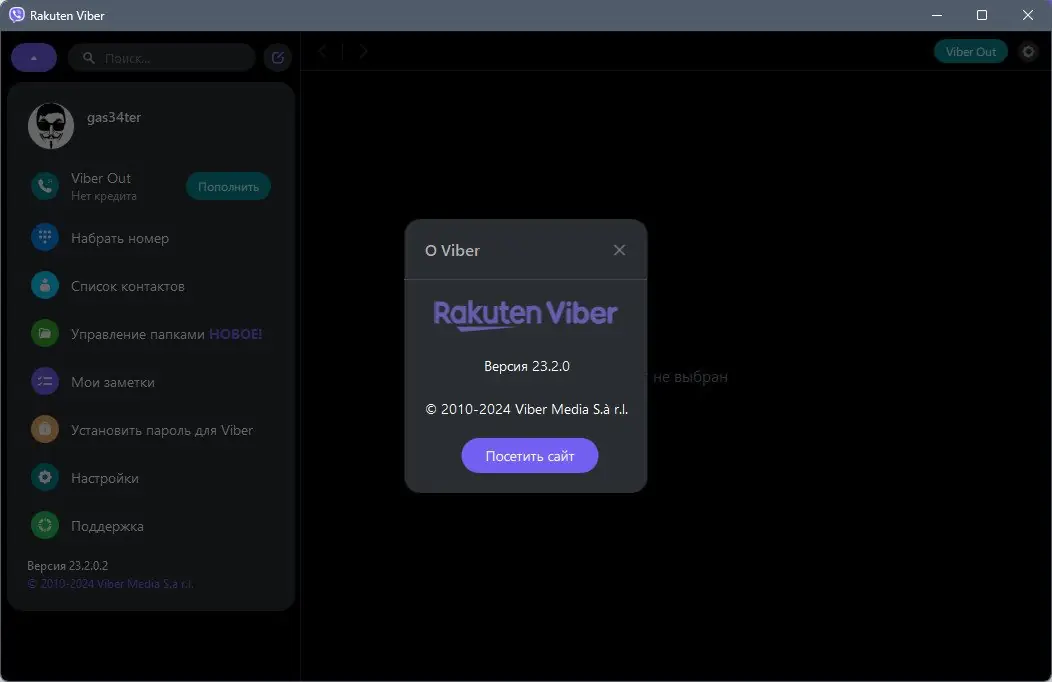Open Установить пароль для Viber item
The image size is (1052, 682).
pos(162,431)
